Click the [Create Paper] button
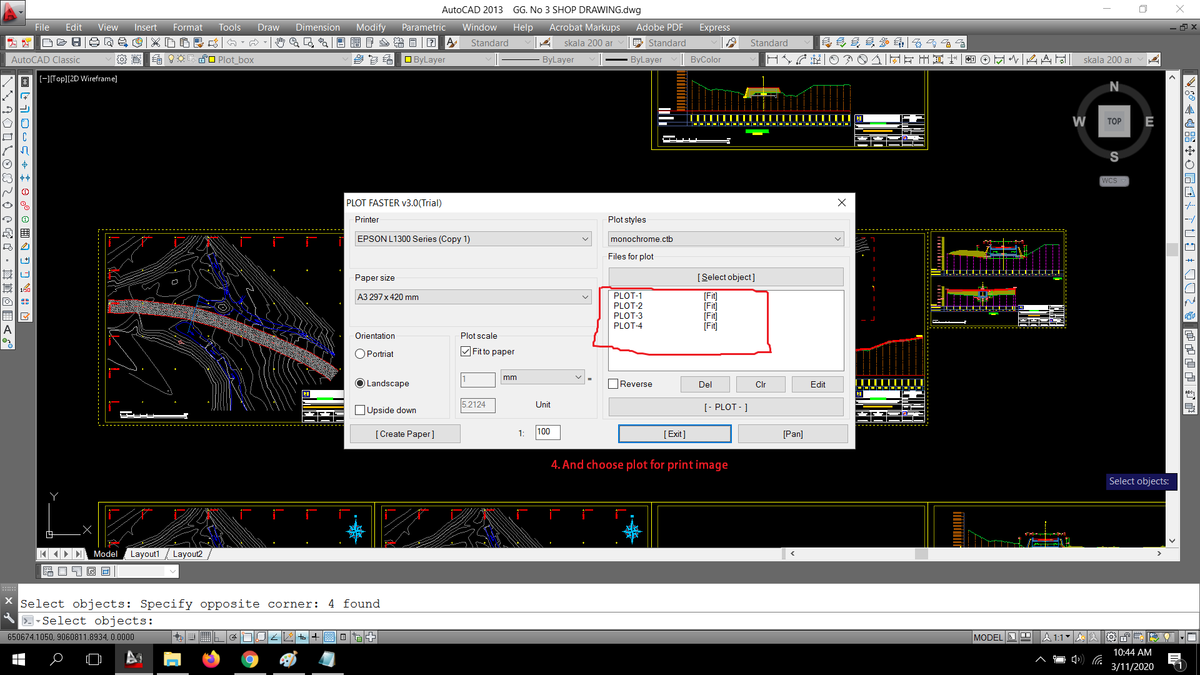The width and height of the screenshot is (1200, 675). coord(405,434)
